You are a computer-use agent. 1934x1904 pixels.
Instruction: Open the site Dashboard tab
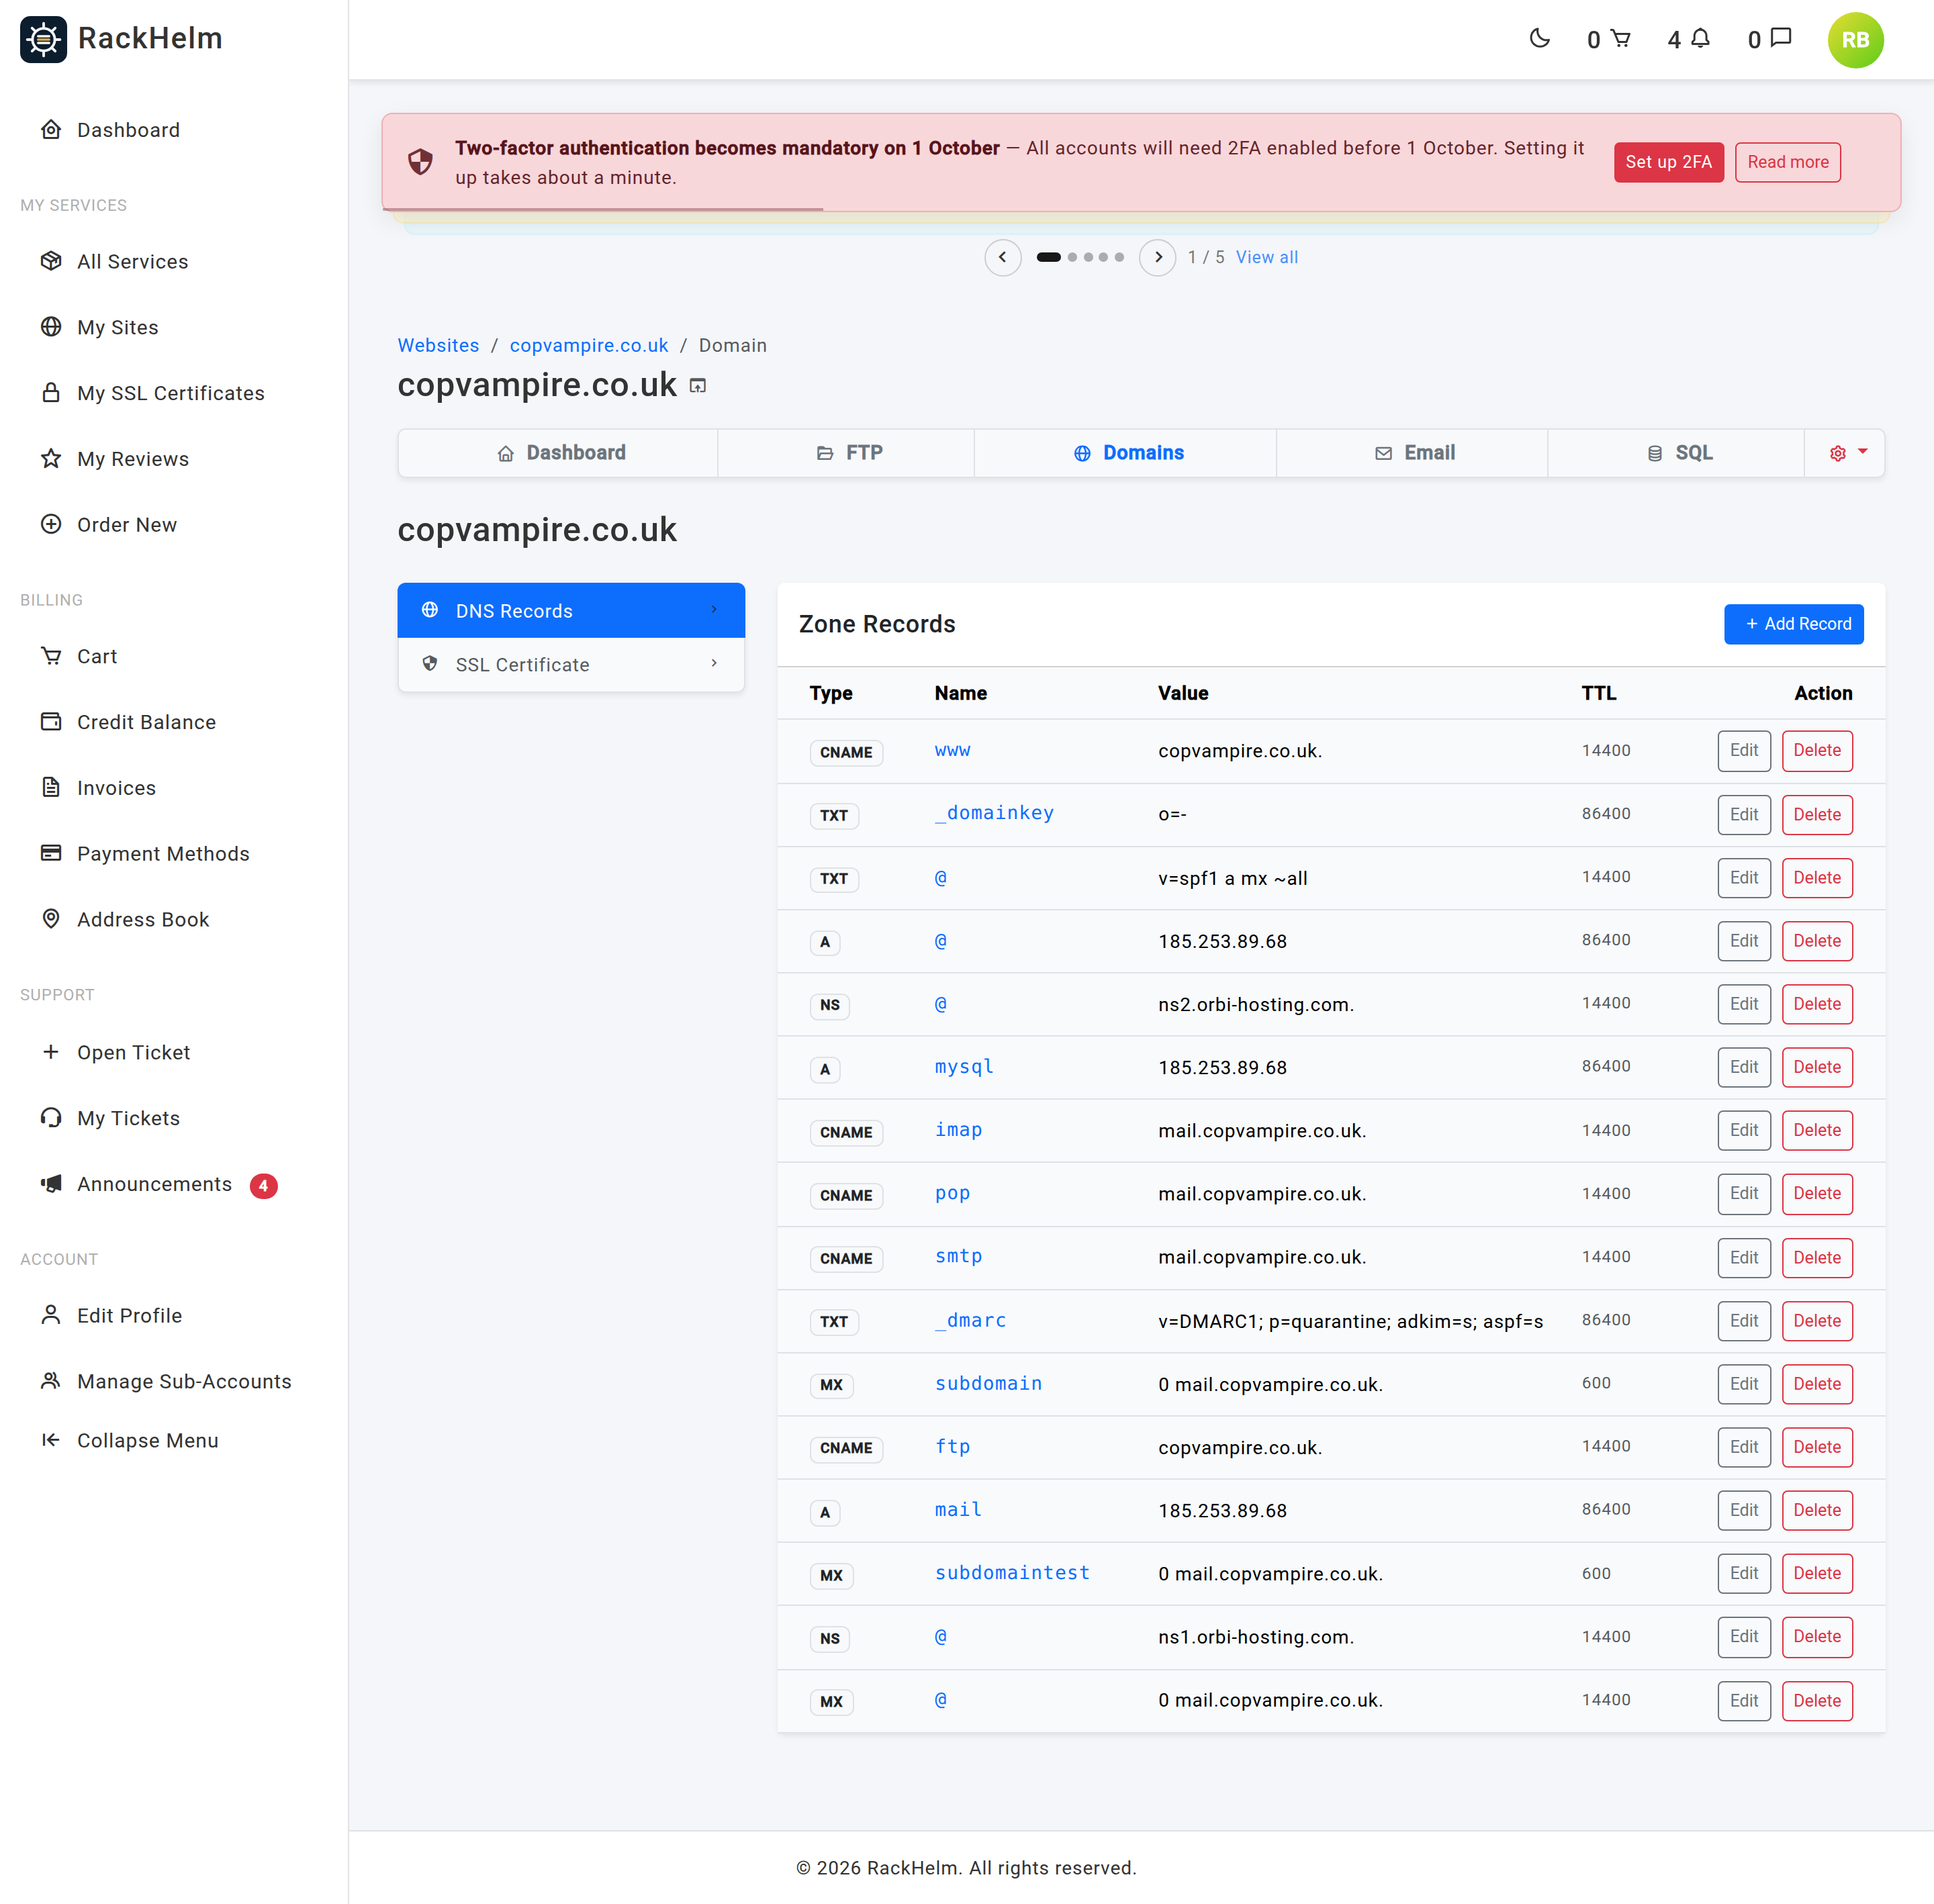click(559, 453)
